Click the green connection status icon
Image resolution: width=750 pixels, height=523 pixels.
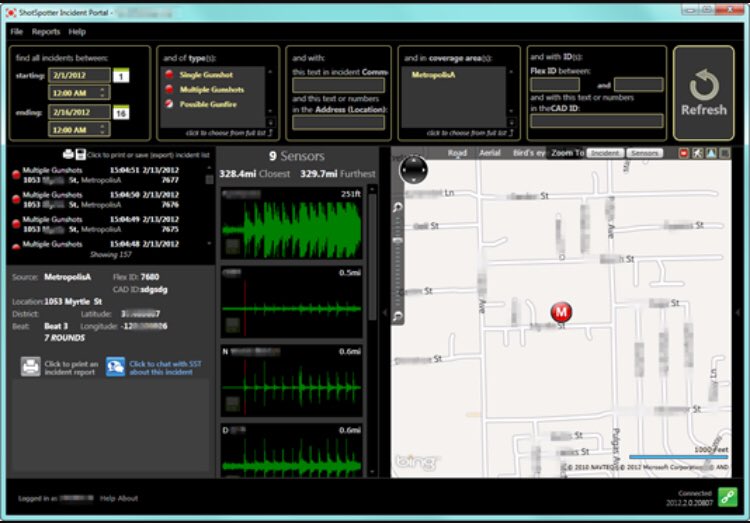tap(728, 497)
